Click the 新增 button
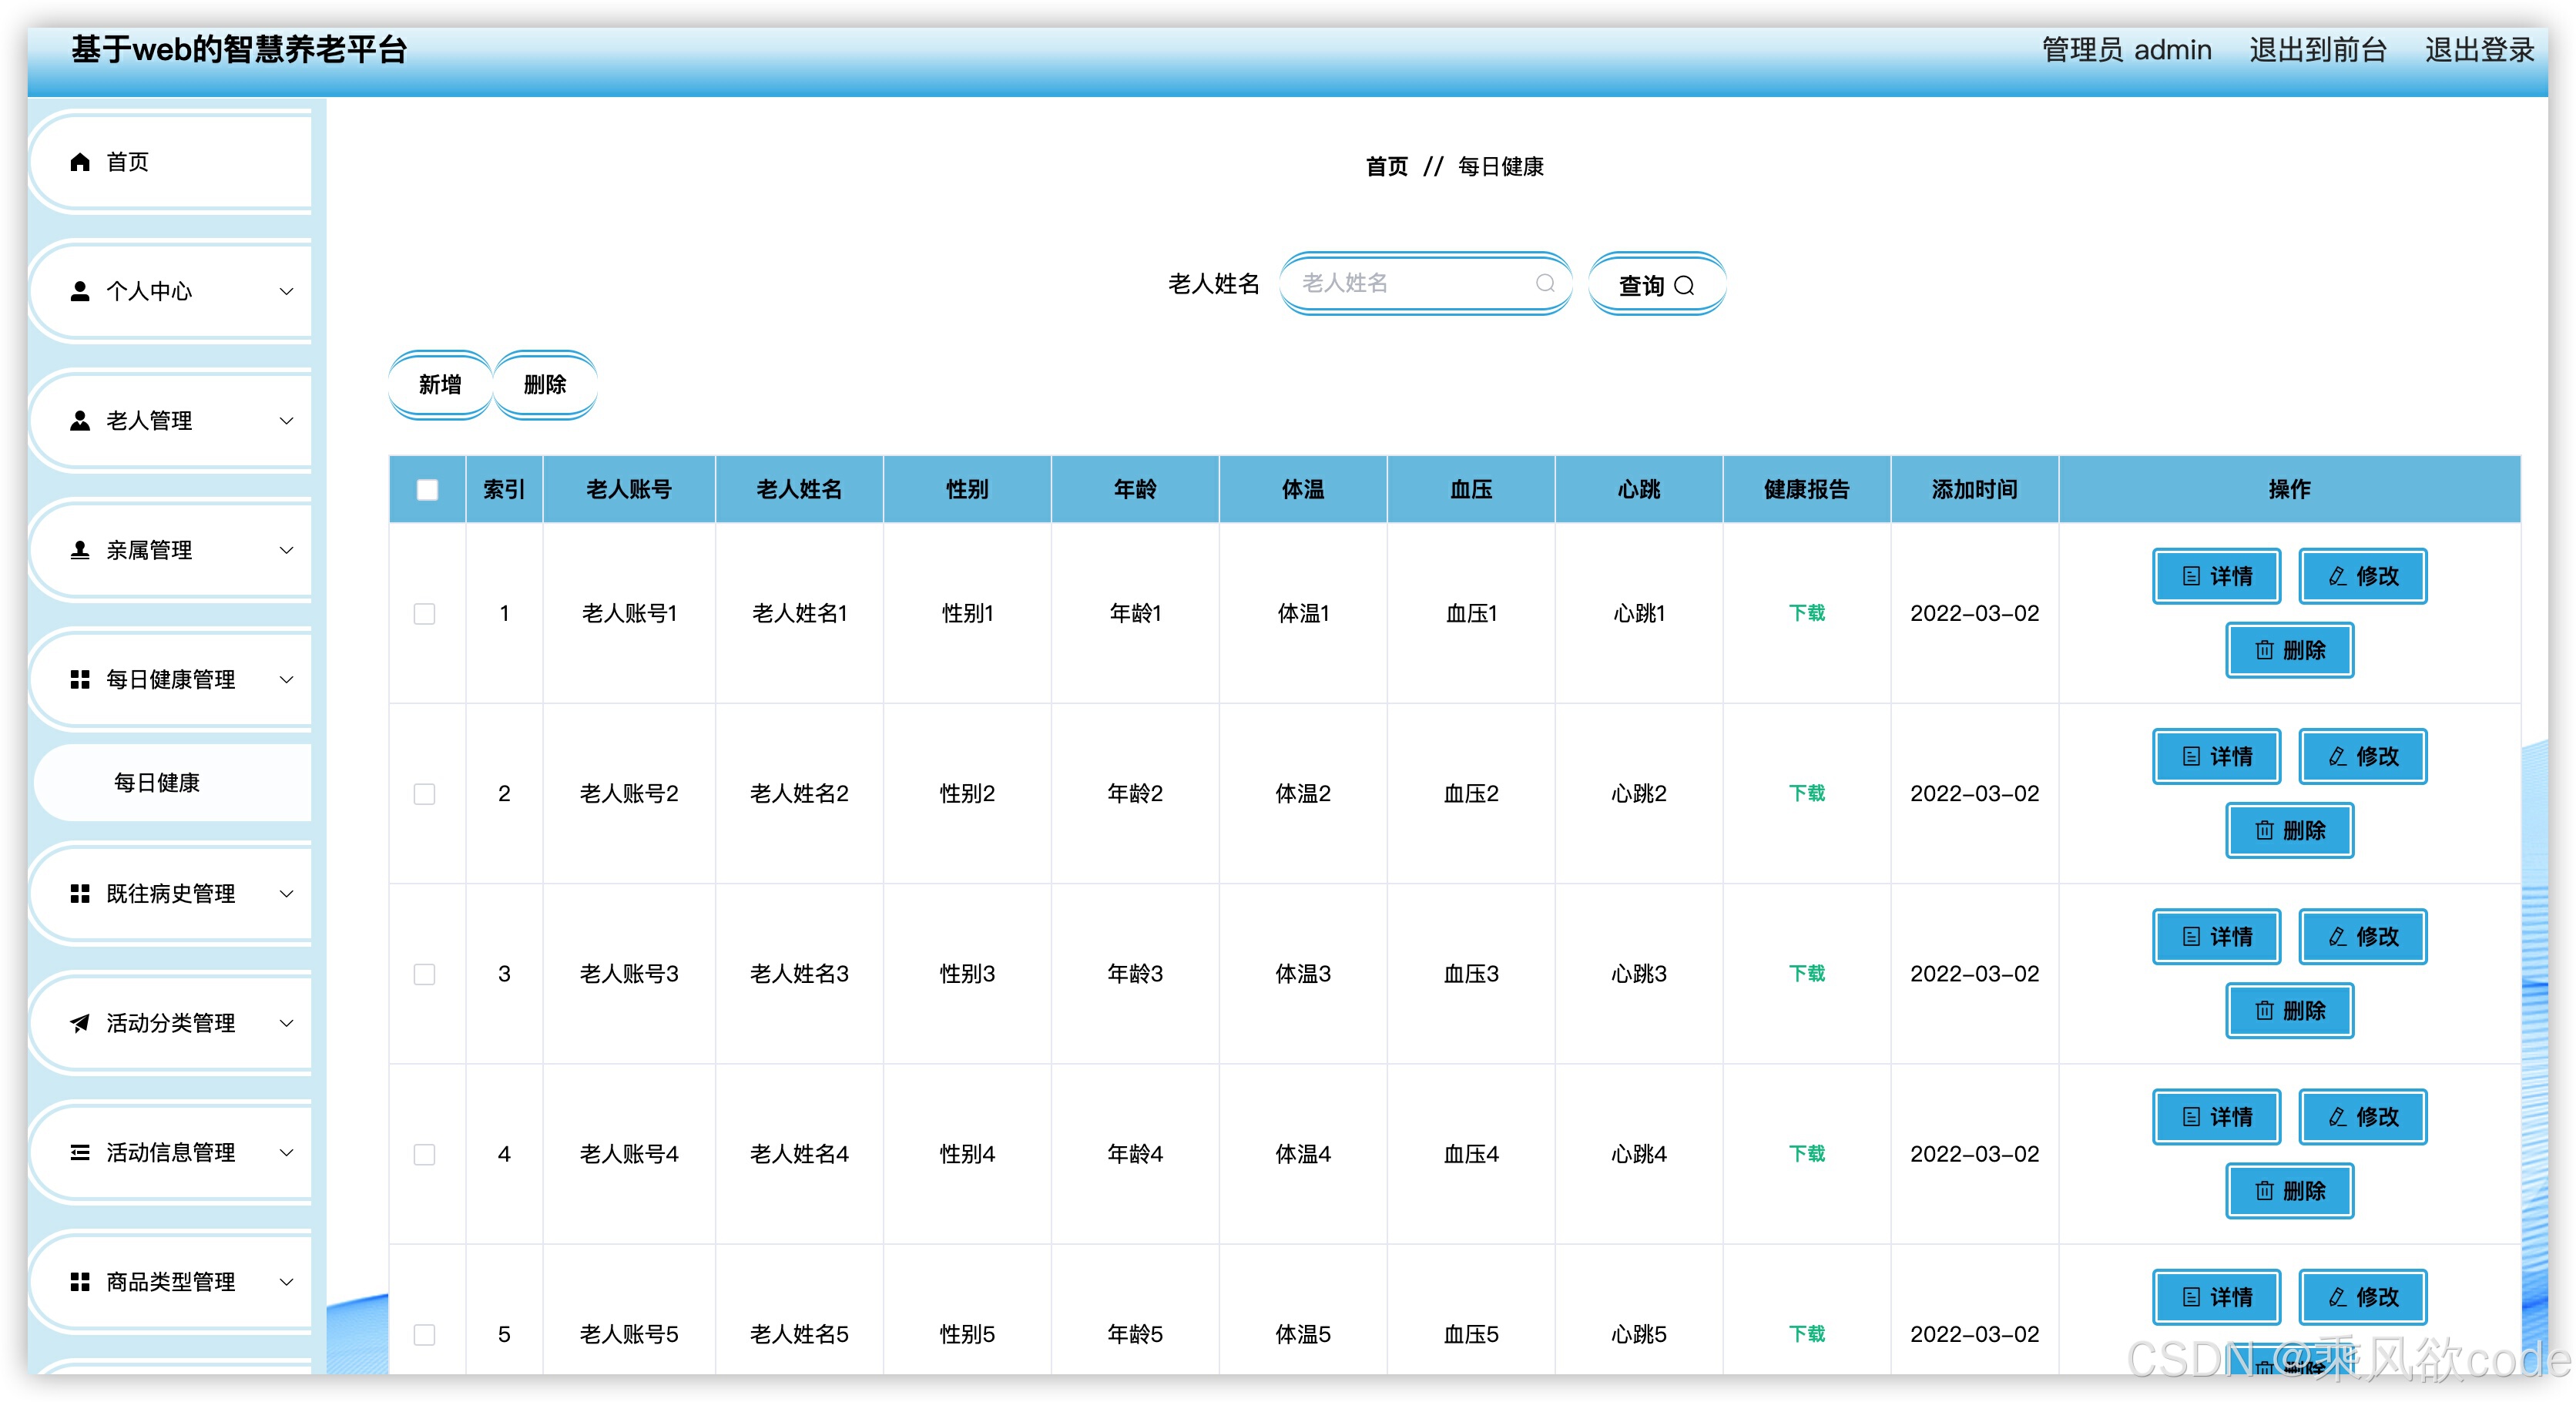The height and width of the screenshot is (1402, 2576). point(440,384)
